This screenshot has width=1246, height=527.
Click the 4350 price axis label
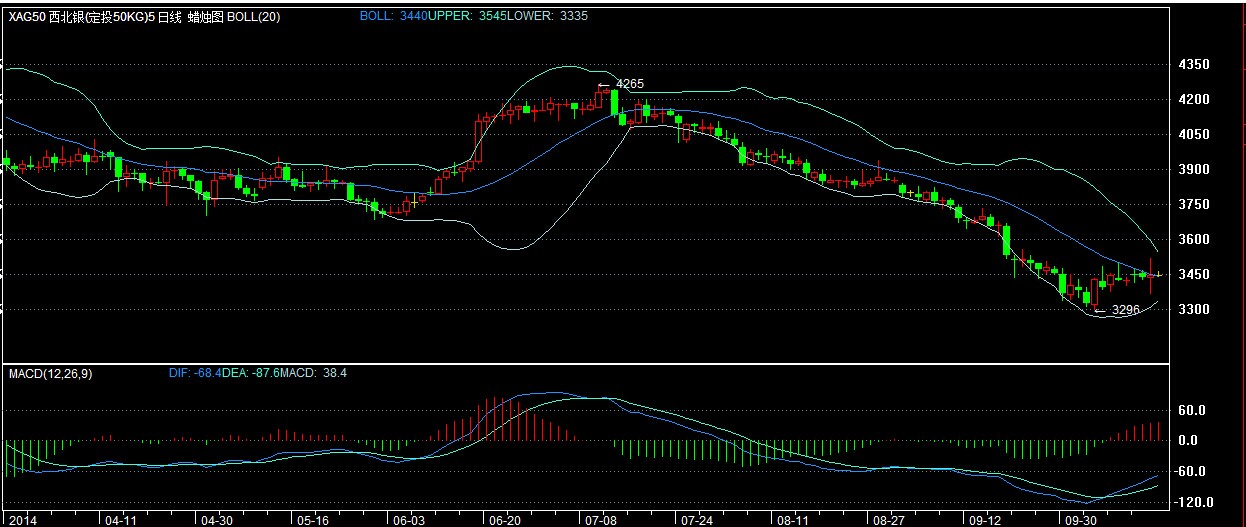[1194, 64]
